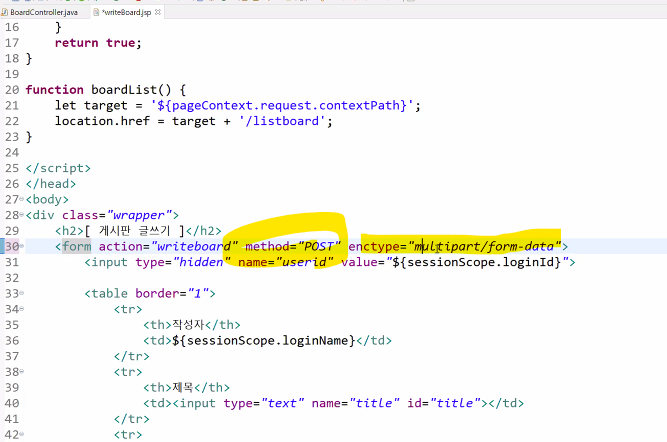Click the closing brace on line 23
Viewport: 667px width, 442px height.
pyautogui.click(x=29, y=137)
